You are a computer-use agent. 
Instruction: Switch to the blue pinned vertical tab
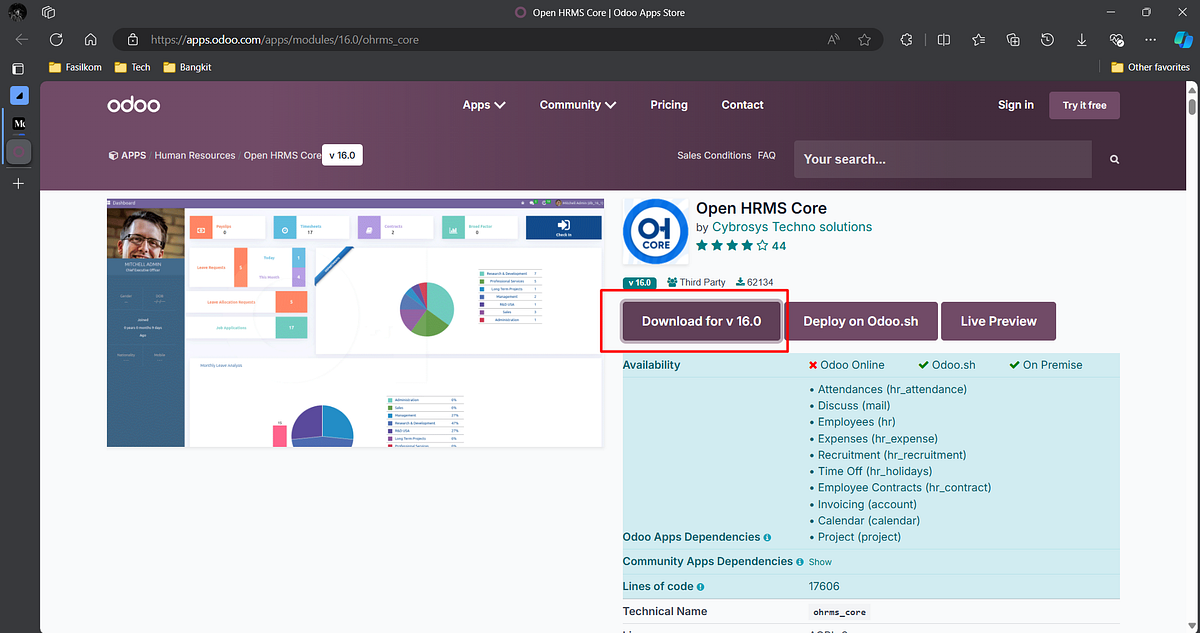[19, 96]
